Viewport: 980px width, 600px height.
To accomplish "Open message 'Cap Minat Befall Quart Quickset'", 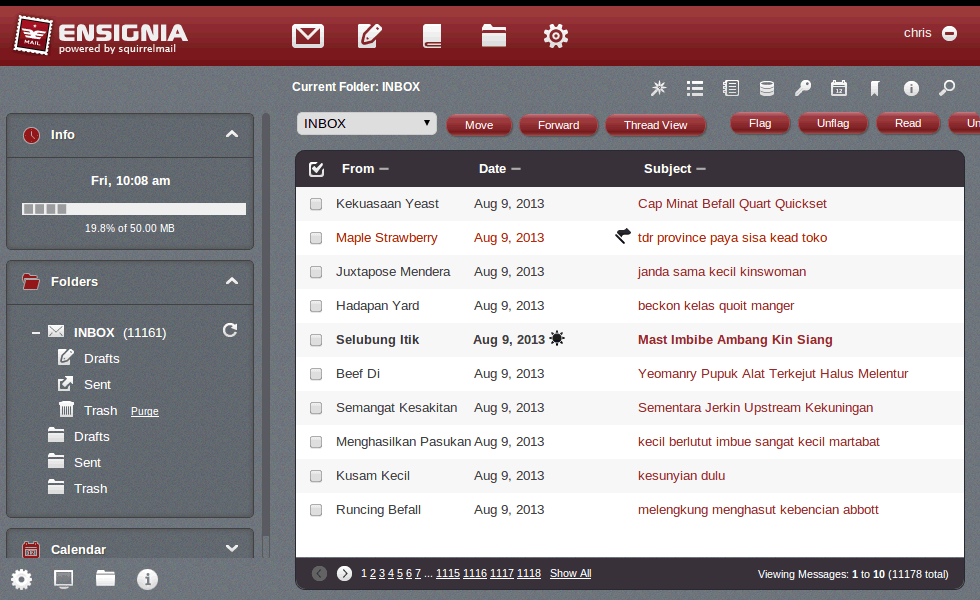I will pyautogui.click(x=732, y=204).
